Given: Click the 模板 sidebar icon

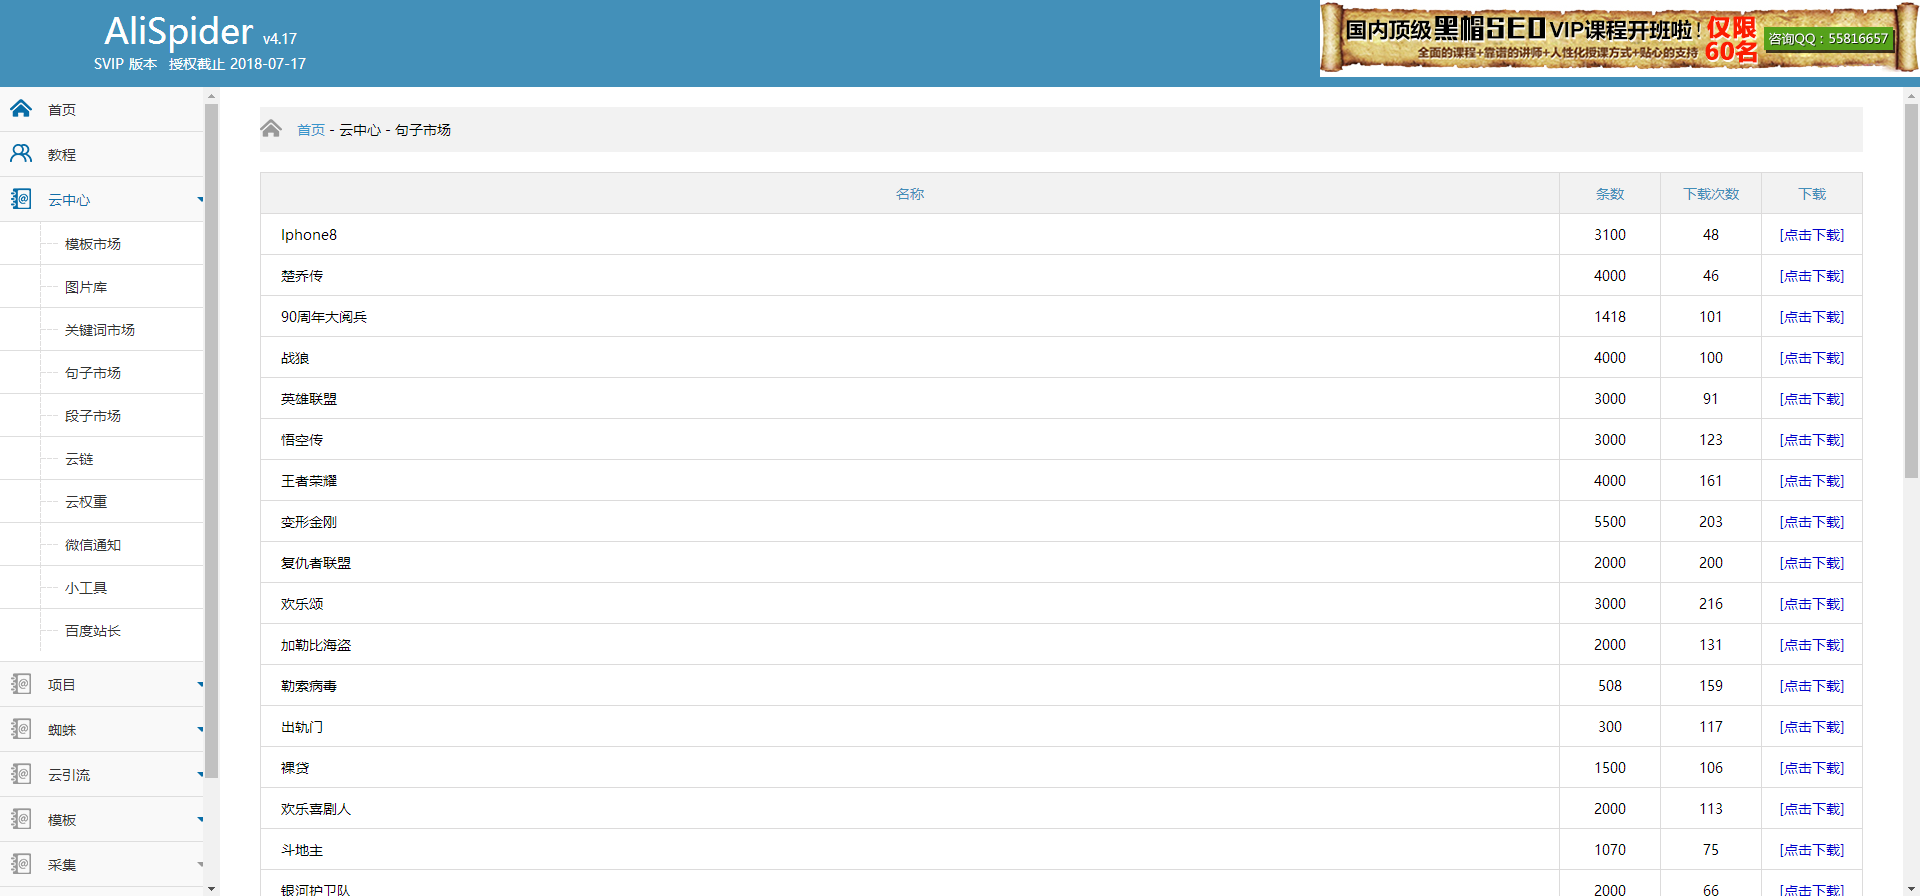Looking at the screenshot, I should (21, 819).
